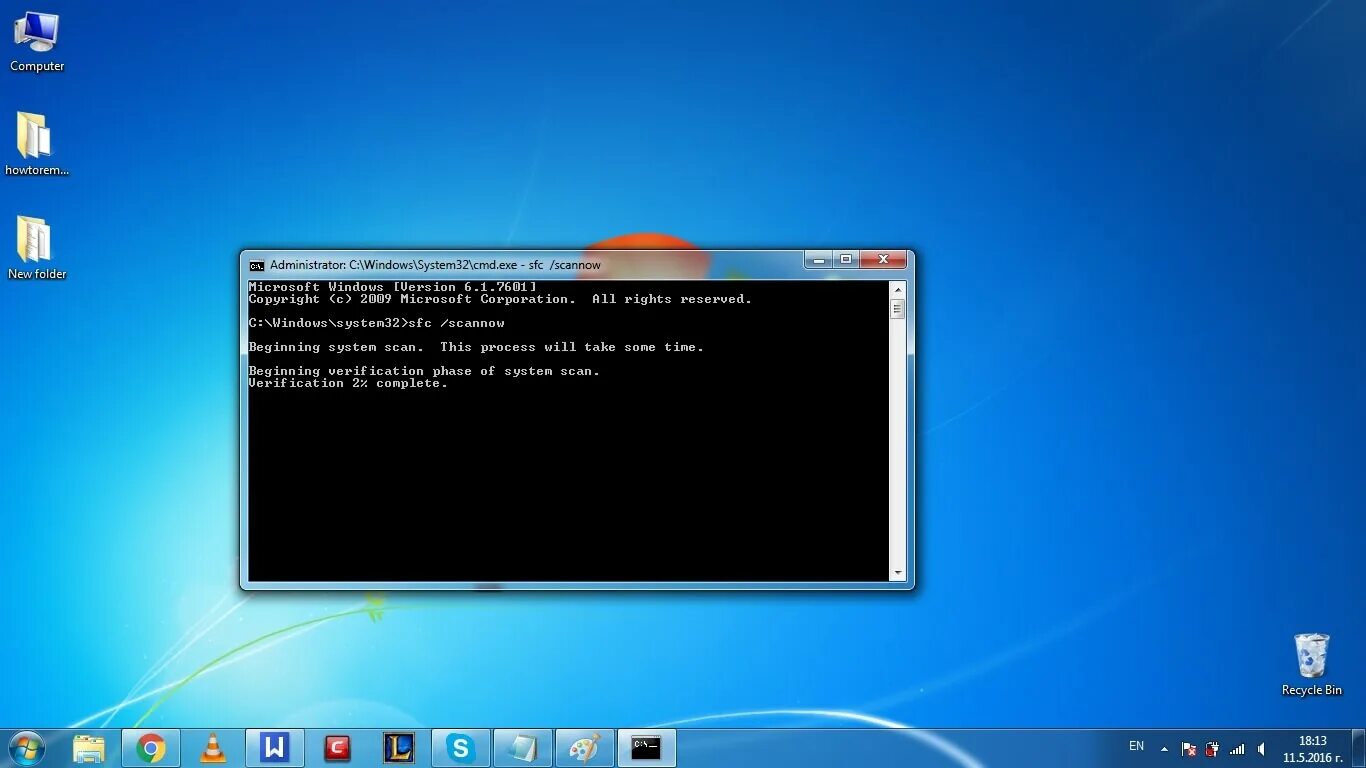Image resolution: width=1366 pixels, height=768 pixels.
Task: Open the League of Legends client
Action: (x=399, y=747)
